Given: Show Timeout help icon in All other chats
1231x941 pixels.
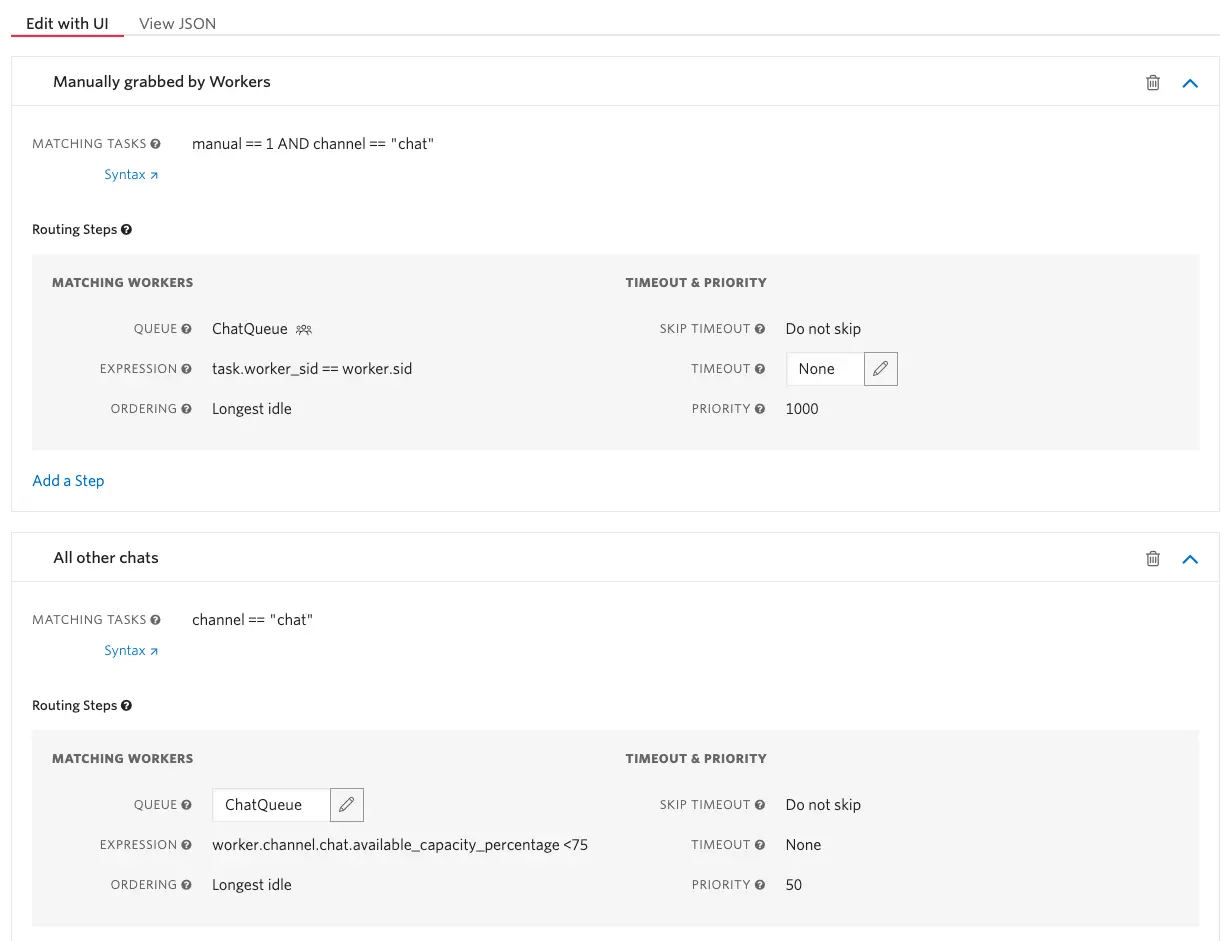Looking at the screenshot, I should 760,845.
